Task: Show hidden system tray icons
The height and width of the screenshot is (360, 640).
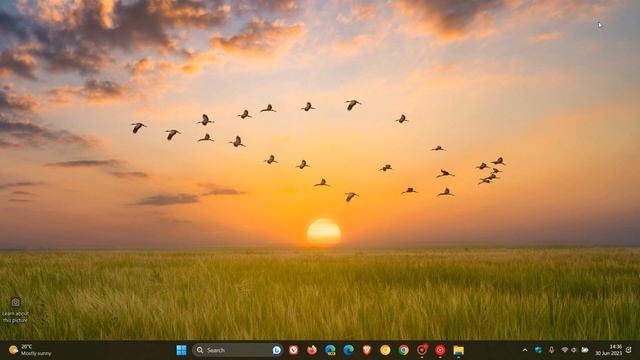Action: point(525,350)
